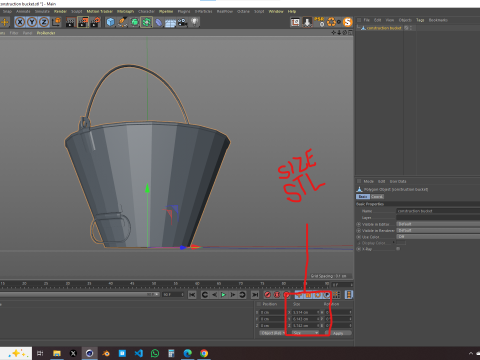Open the Window menu
The image size is (480, 360).
pyautogui.click(x=276, y=11)
